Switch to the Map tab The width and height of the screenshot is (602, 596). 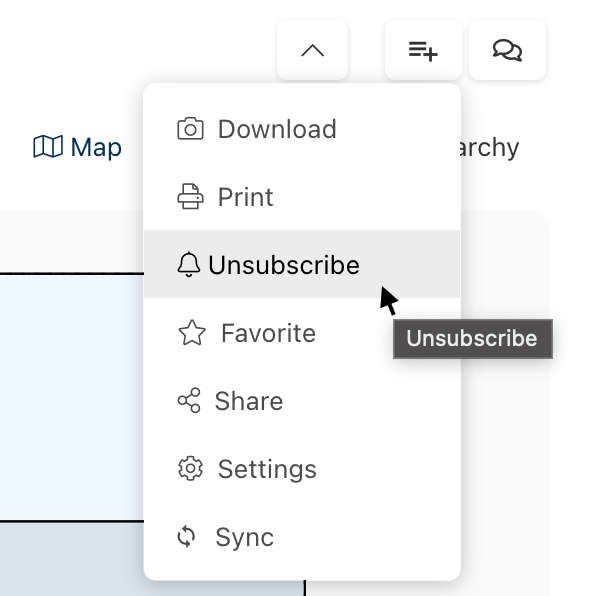(x=78, y=148)
